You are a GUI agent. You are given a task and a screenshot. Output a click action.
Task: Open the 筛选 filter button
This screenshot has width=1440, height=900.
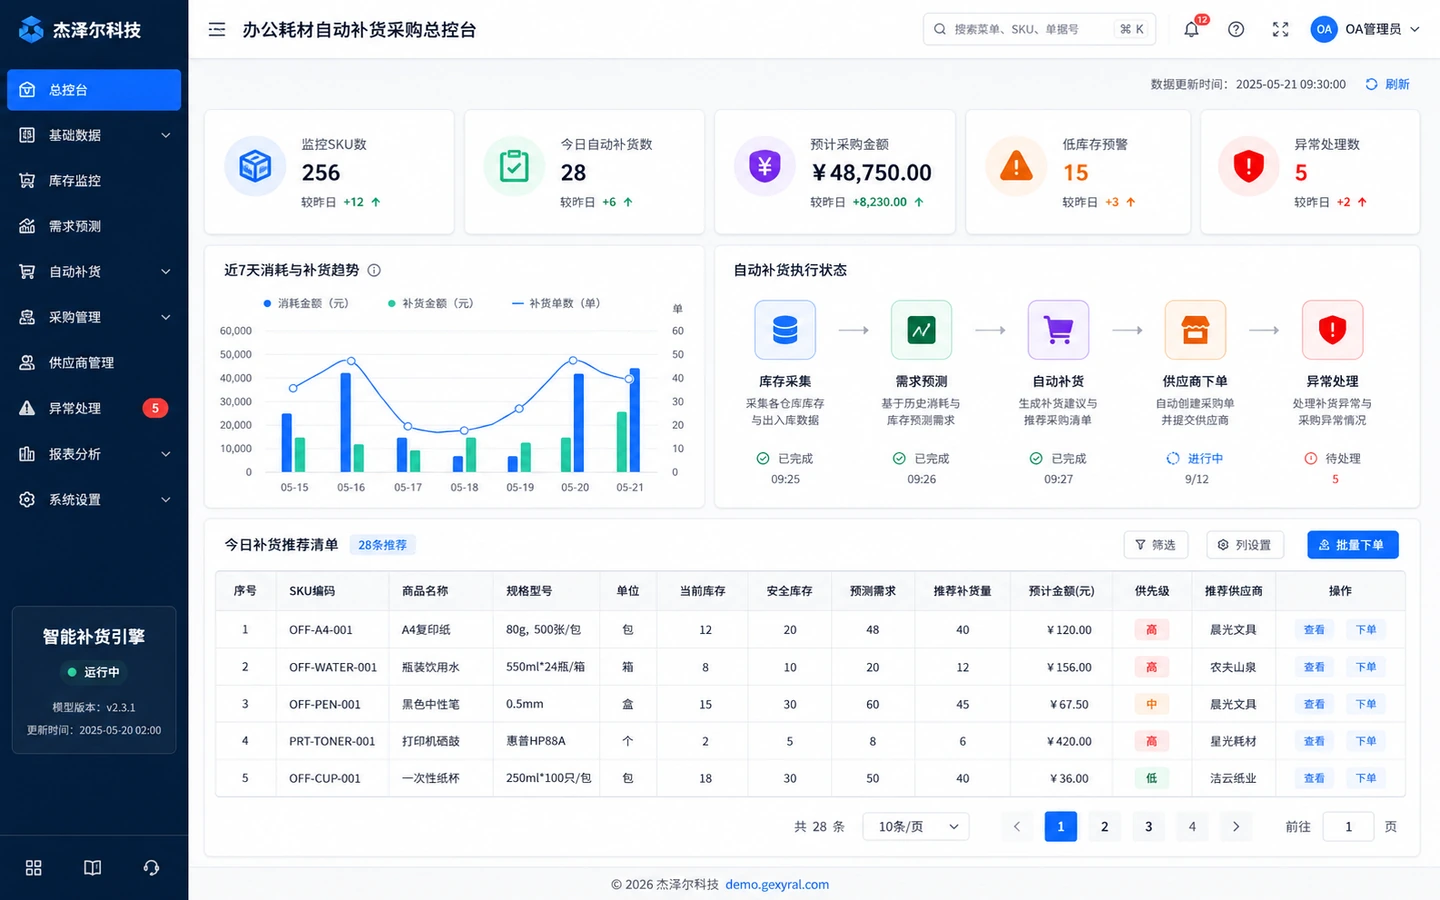pyautogui.click(x=1156, y=545)
